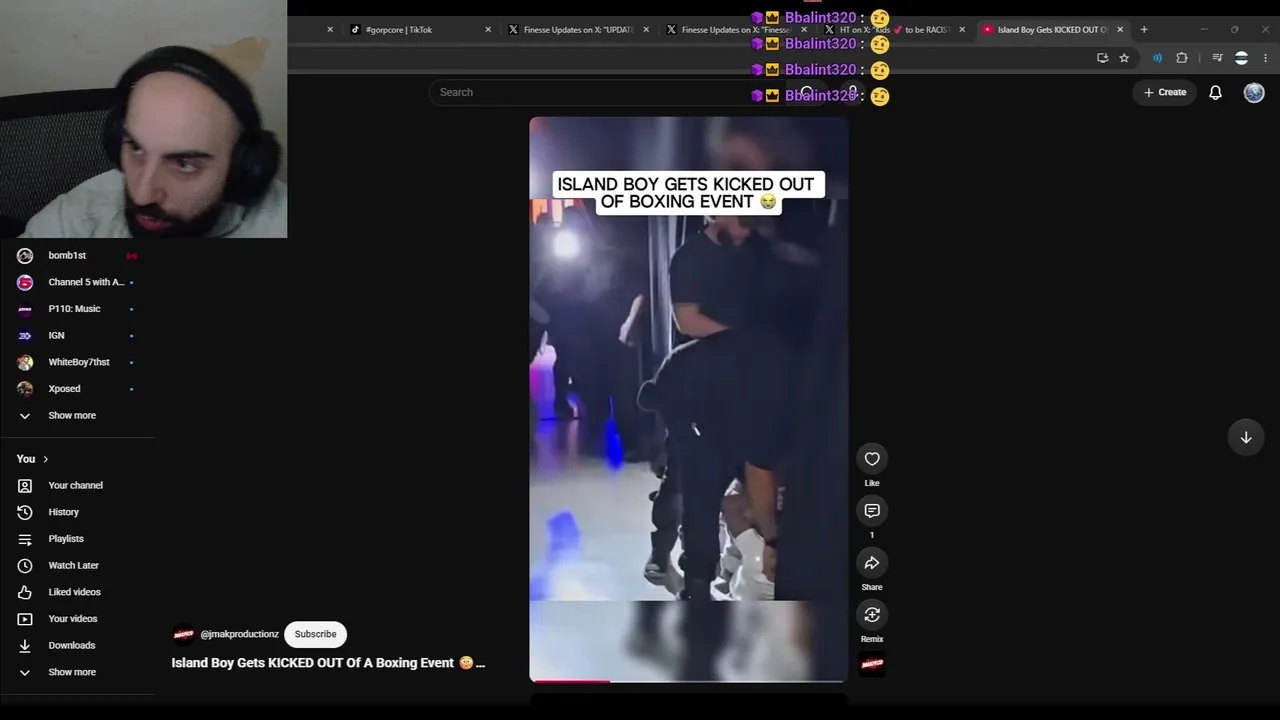Open the browser three-dot menu
The image size is (1280, 720).
pos(1266,58)
